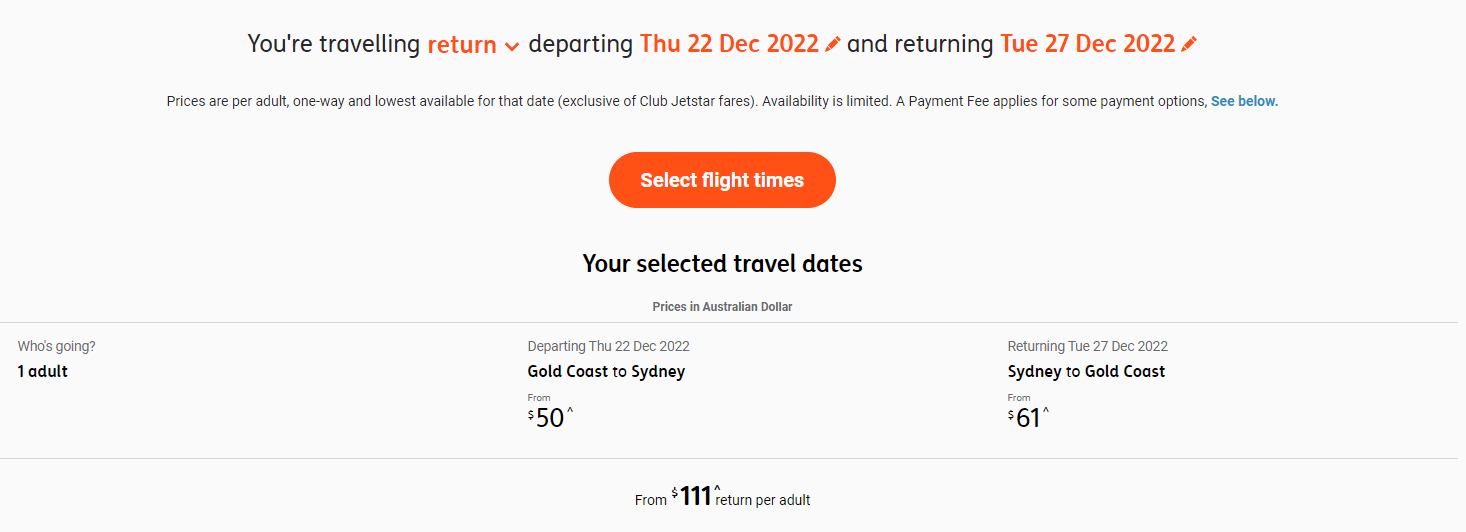Click the Sydney to Gold Coast route
Screen dimensions: 1466x532
tap(1086, 371)
